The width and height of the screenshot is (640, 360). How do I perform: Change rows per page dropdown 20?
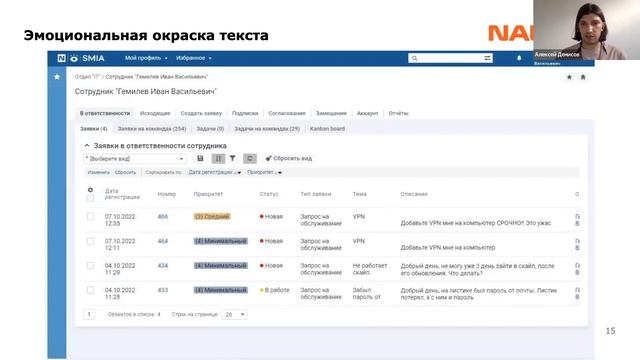point(235,315)
